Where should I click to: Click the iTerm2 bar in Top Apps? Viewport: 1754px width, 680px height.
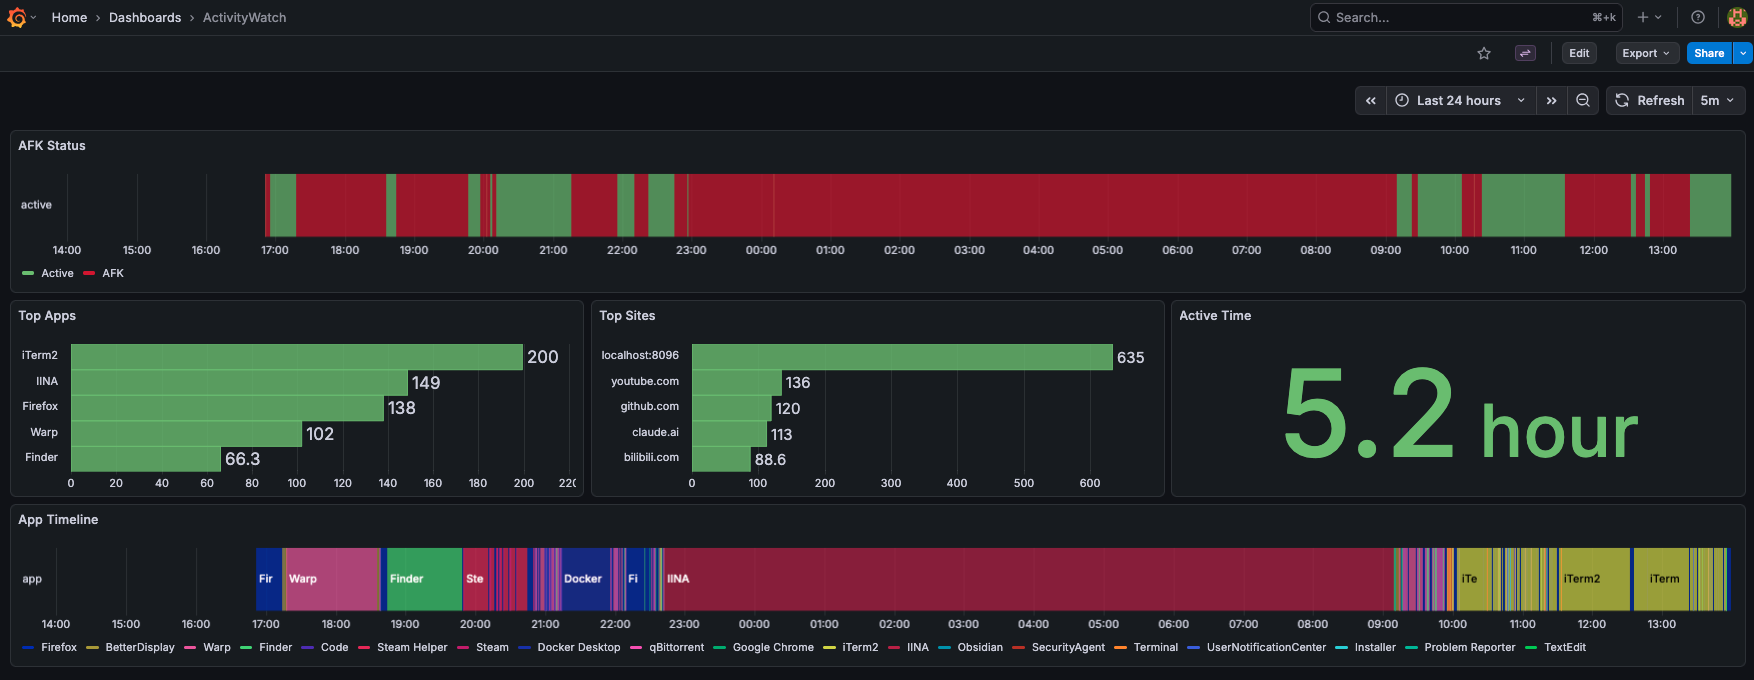(x=297, y=357)
